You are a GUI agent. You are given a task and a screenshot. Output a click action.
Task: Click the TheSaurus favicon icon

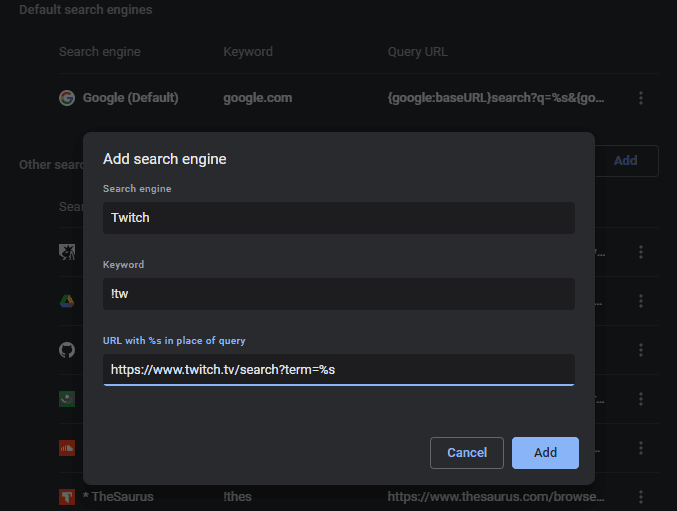(67, 497)
